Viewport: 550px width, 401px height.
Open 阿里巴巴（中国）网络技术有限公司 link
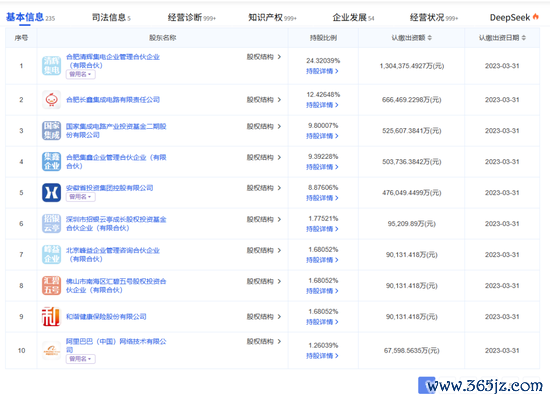[x=116, y=346]
